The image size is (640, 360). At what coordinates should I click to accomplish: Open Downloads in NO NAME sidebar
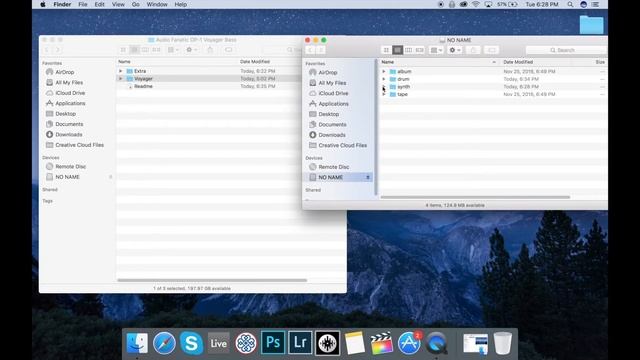coord(332,135)
